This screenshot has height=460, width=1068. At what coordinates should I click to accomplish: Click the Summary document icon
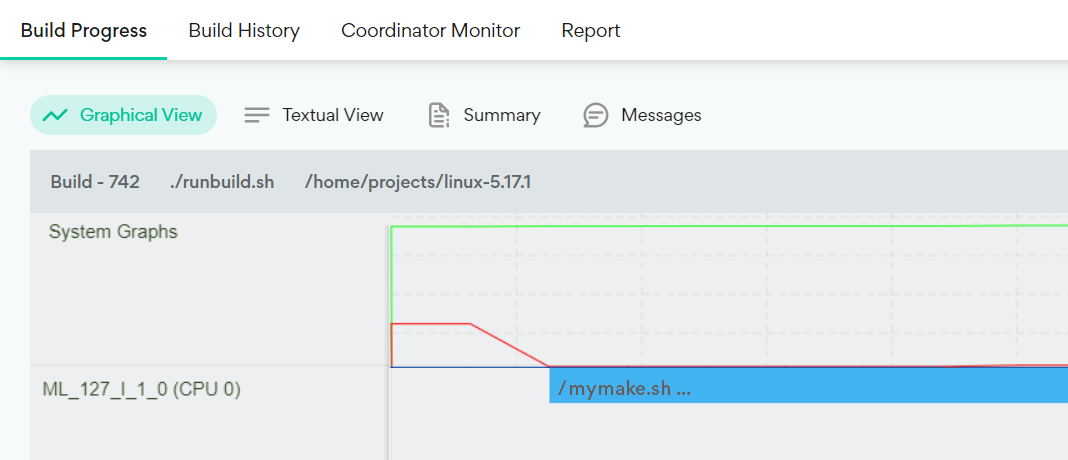point(438,115)
